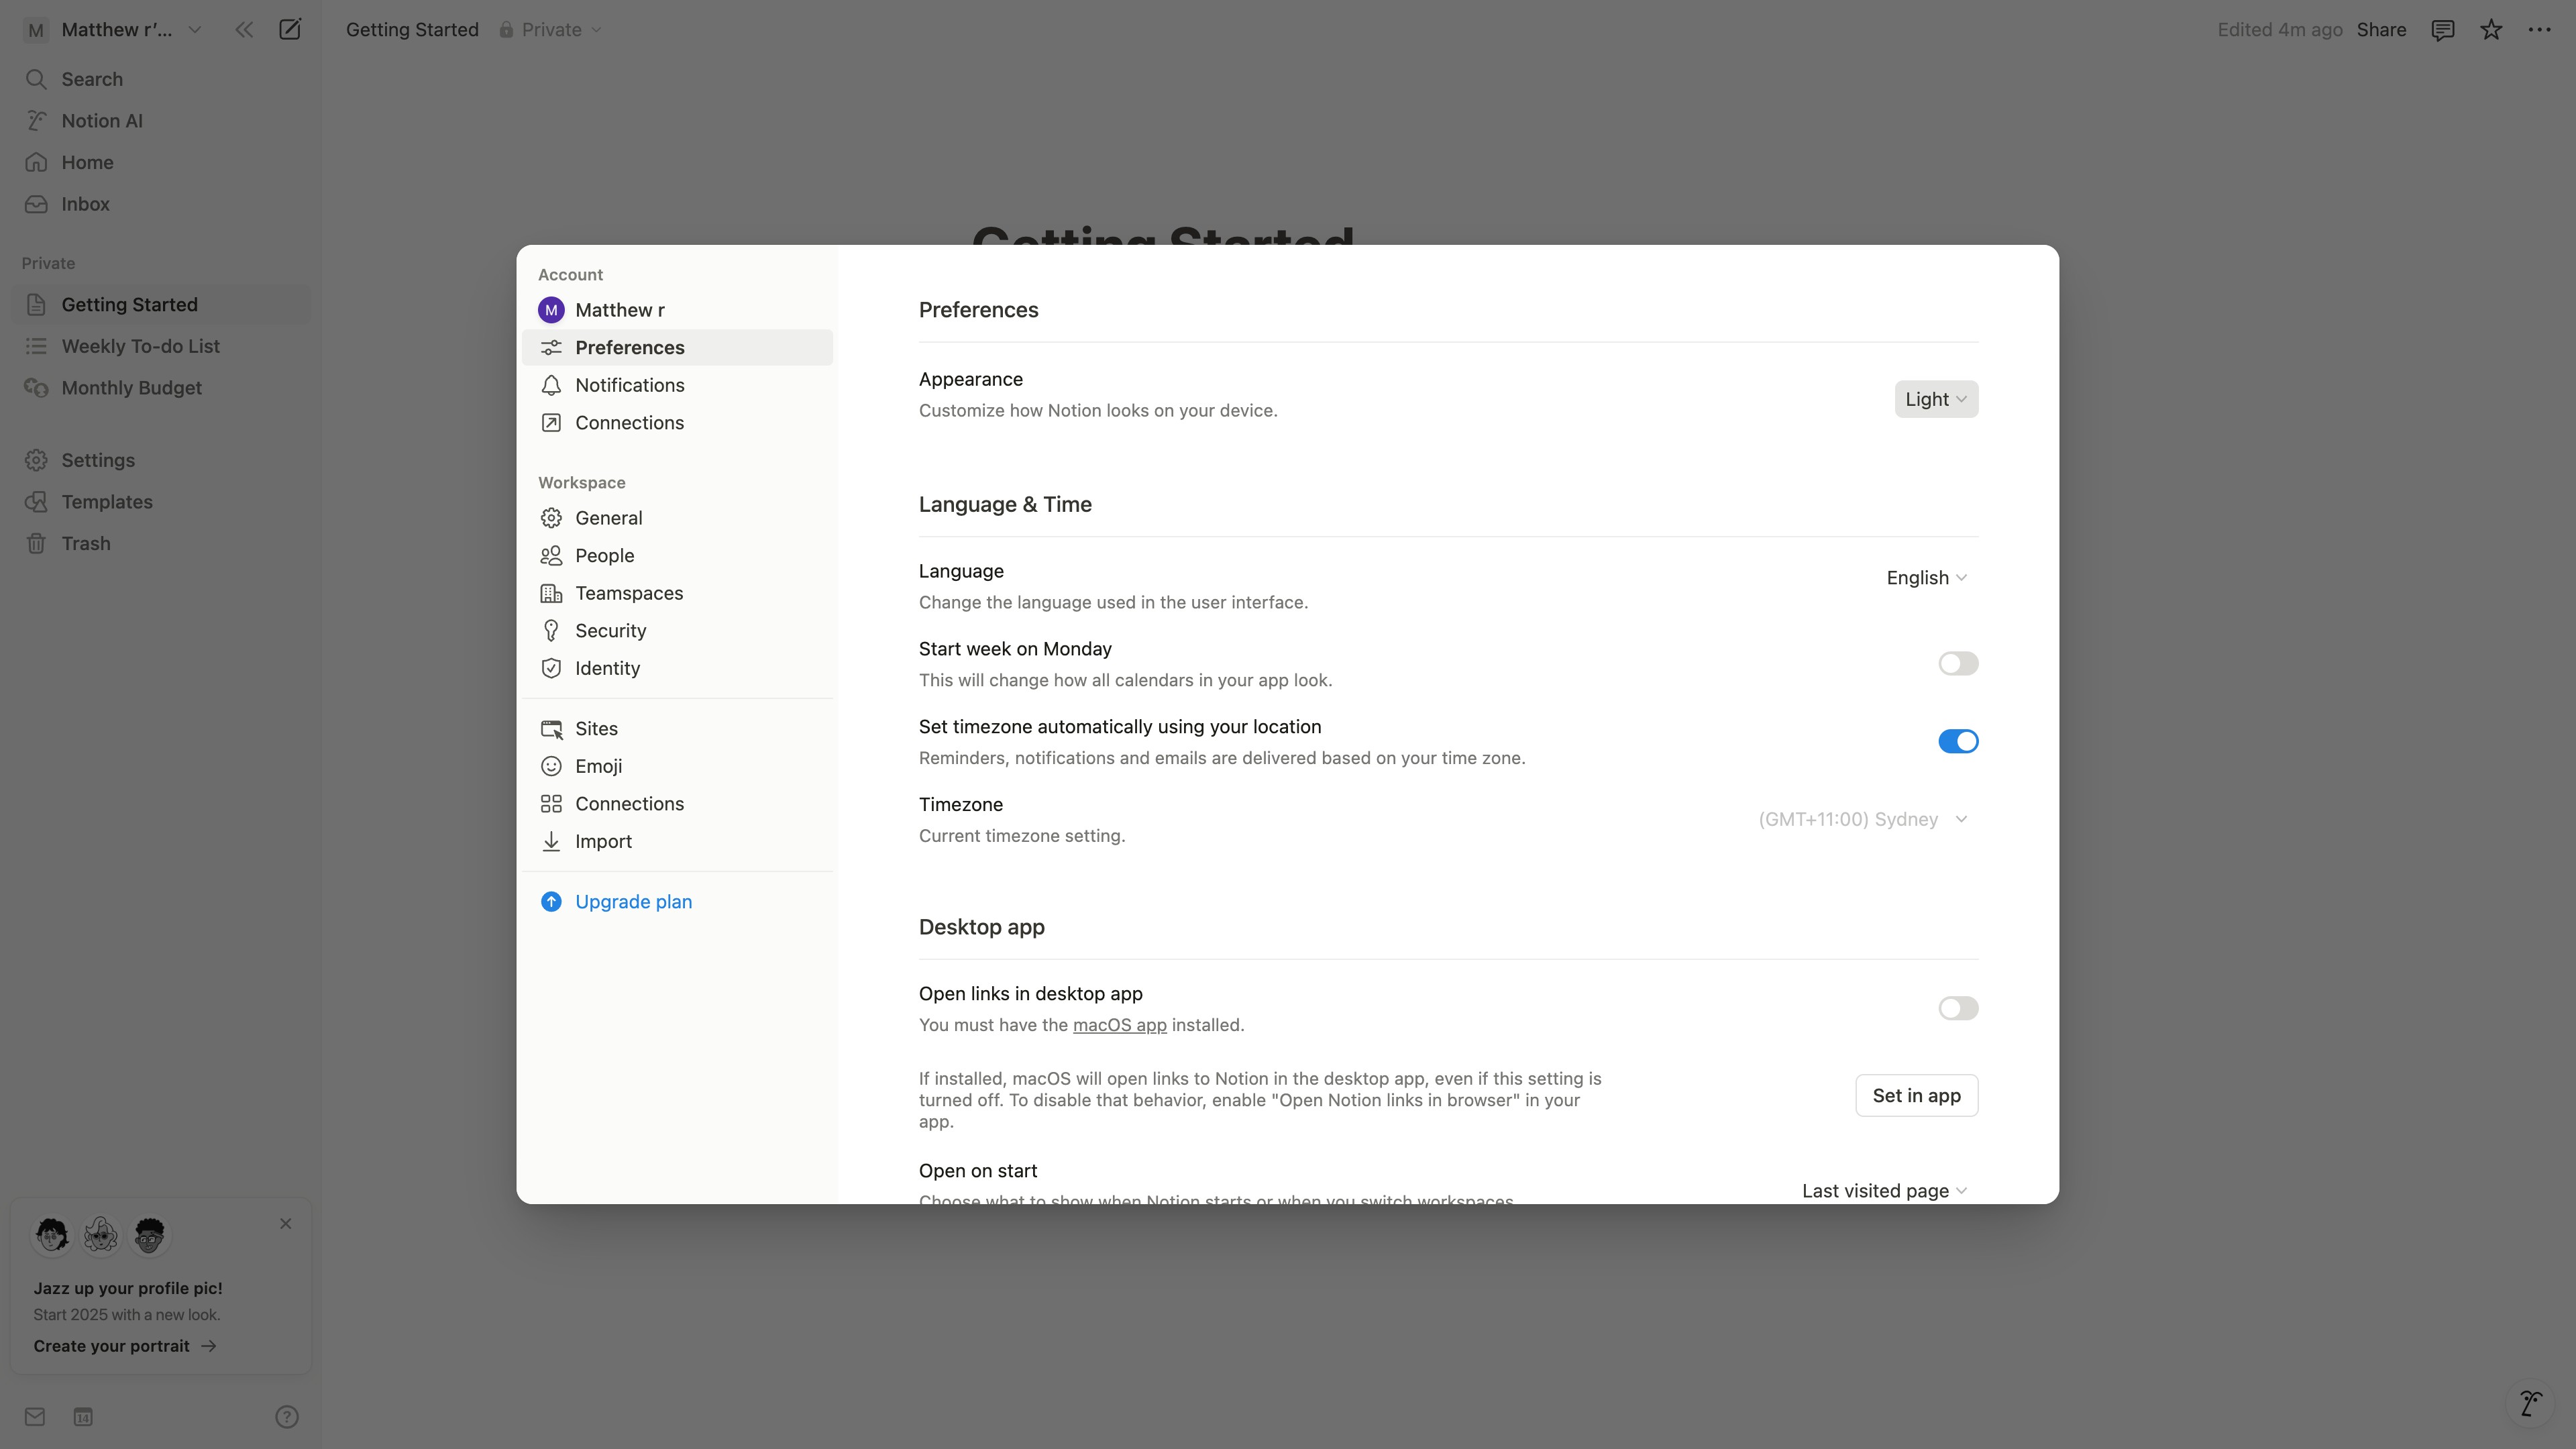Open the Notion AI floating button
2576x1449 pixels.
click(x=2530, y=1403)
